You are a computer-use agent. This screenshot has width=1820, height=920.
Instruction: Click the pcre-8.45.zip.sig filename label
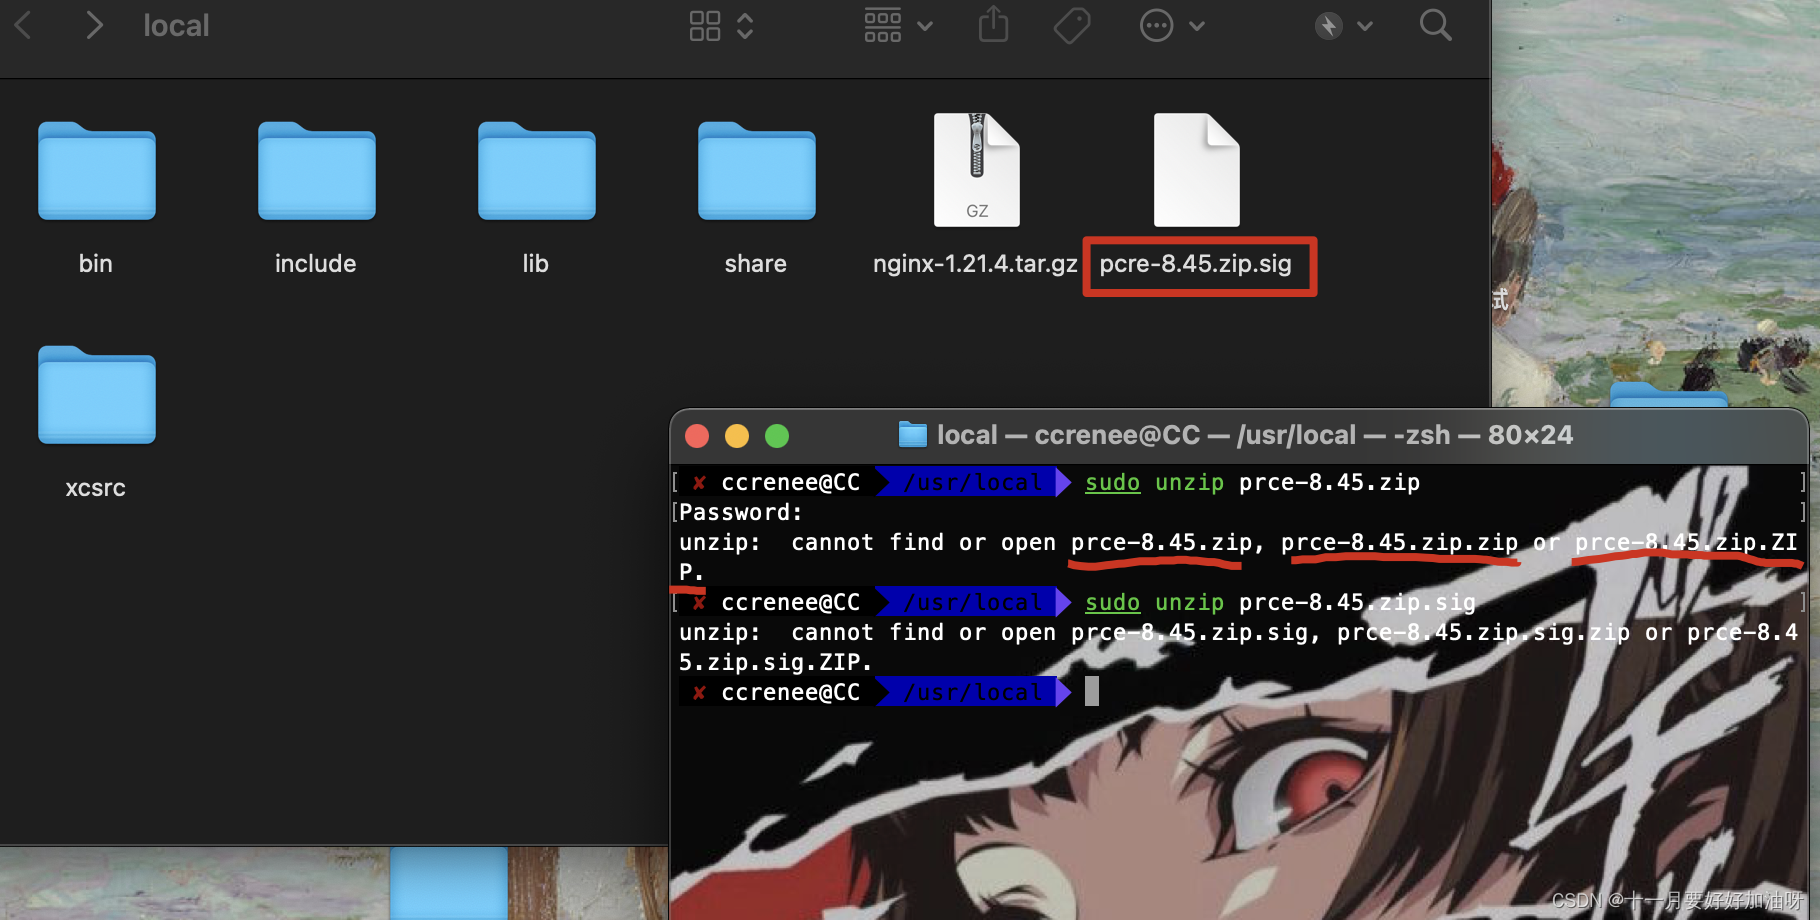(x=1196, y=264)
